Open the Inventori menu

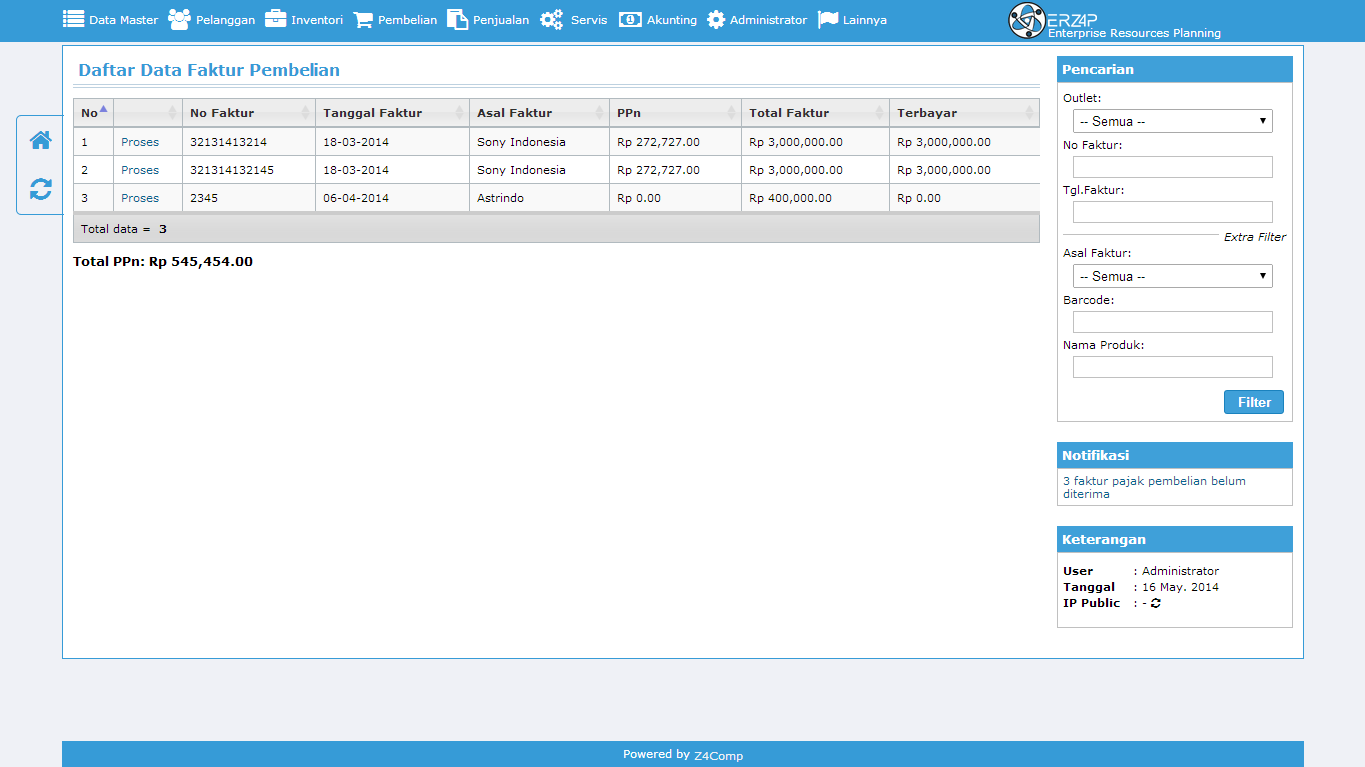tap(304, 20)
